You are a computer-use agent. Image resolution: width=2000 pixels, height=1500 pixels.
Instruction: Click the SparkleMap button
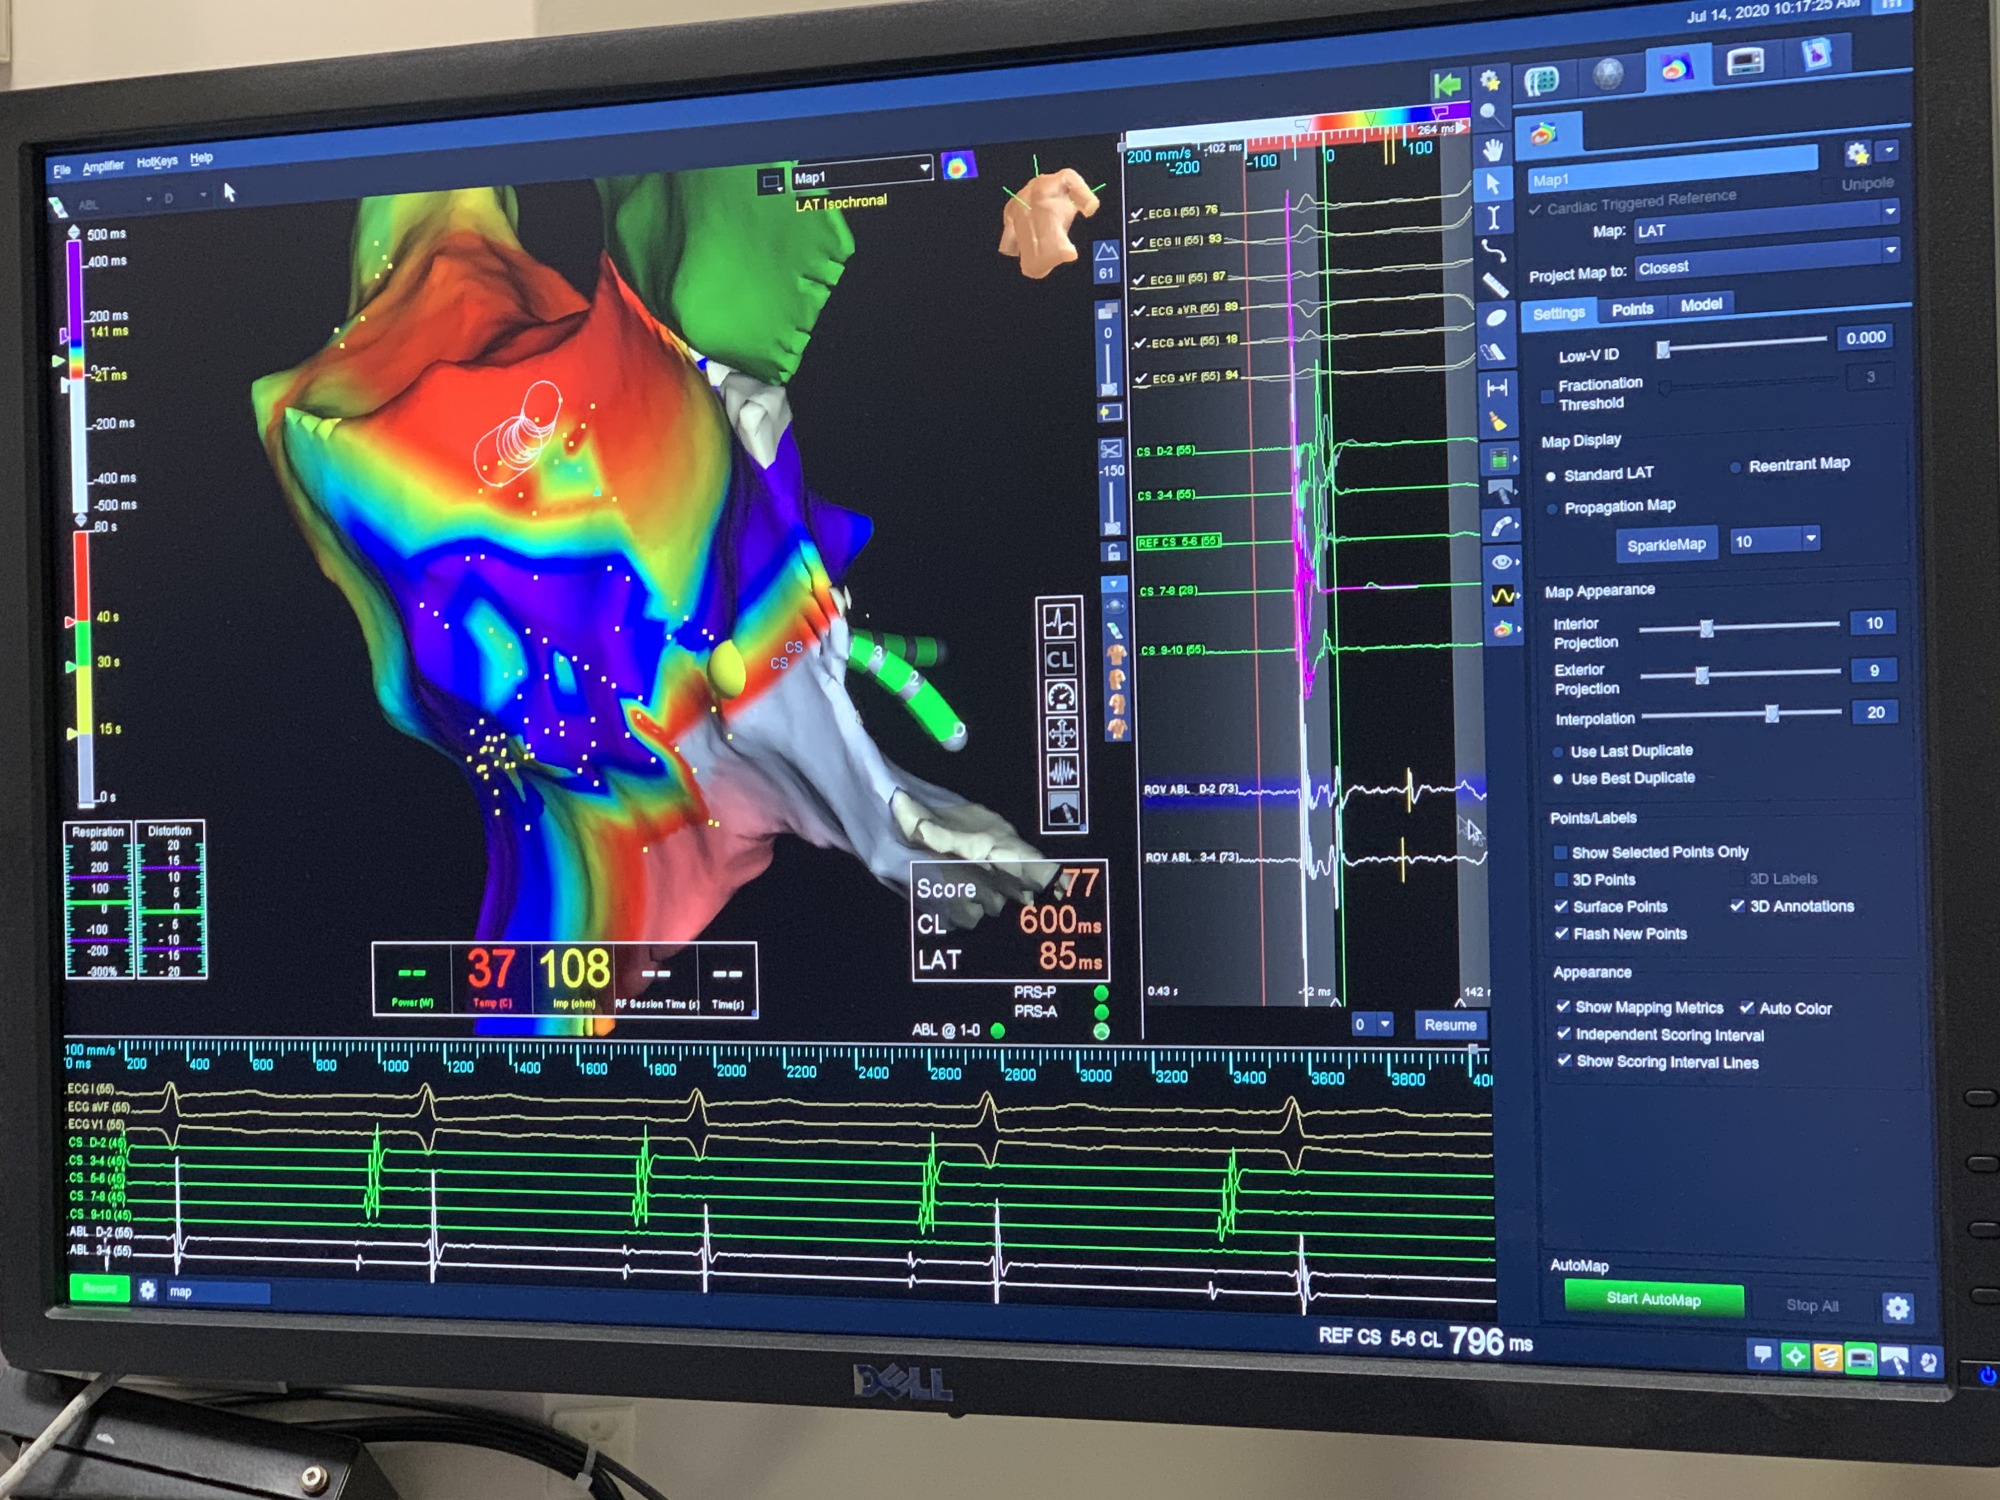[1666, 544]
